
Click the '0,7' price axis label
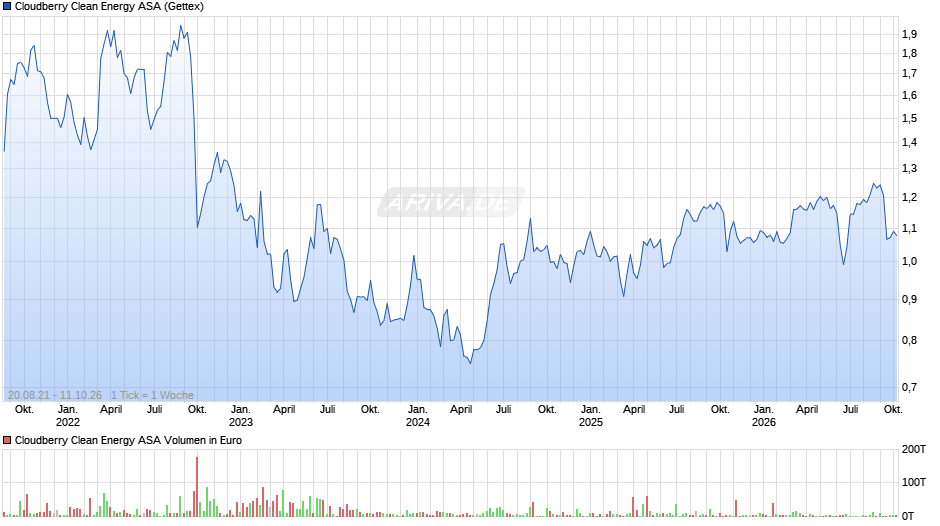[x=909, y=387]
